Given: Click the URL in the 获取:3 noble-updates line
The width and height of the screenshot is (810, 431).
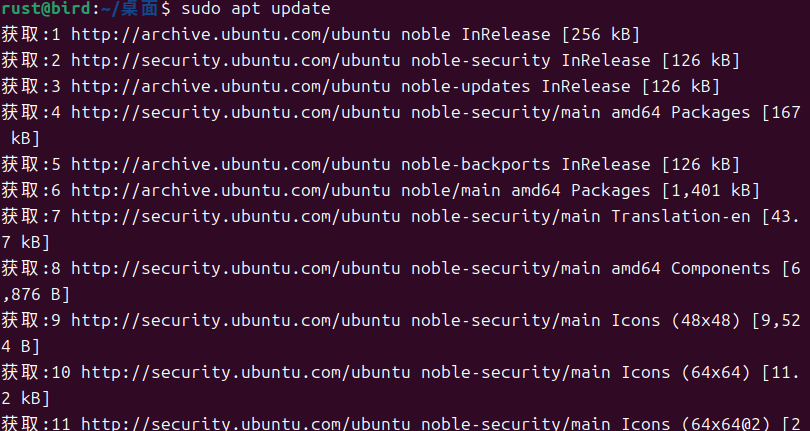Looking at the screenshot, I should point(231,86).
